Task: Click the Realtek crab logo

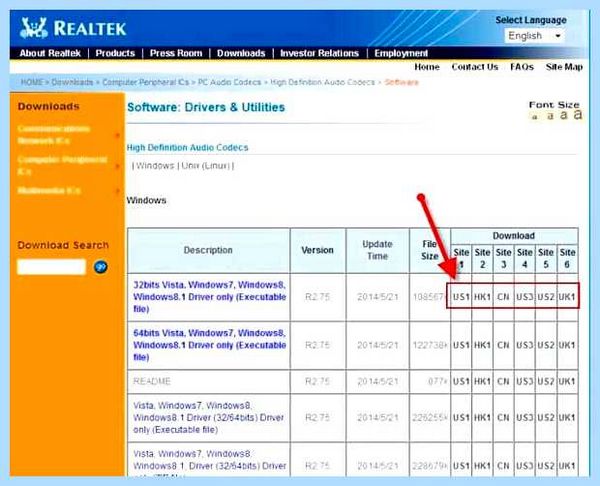Action: 34,28
